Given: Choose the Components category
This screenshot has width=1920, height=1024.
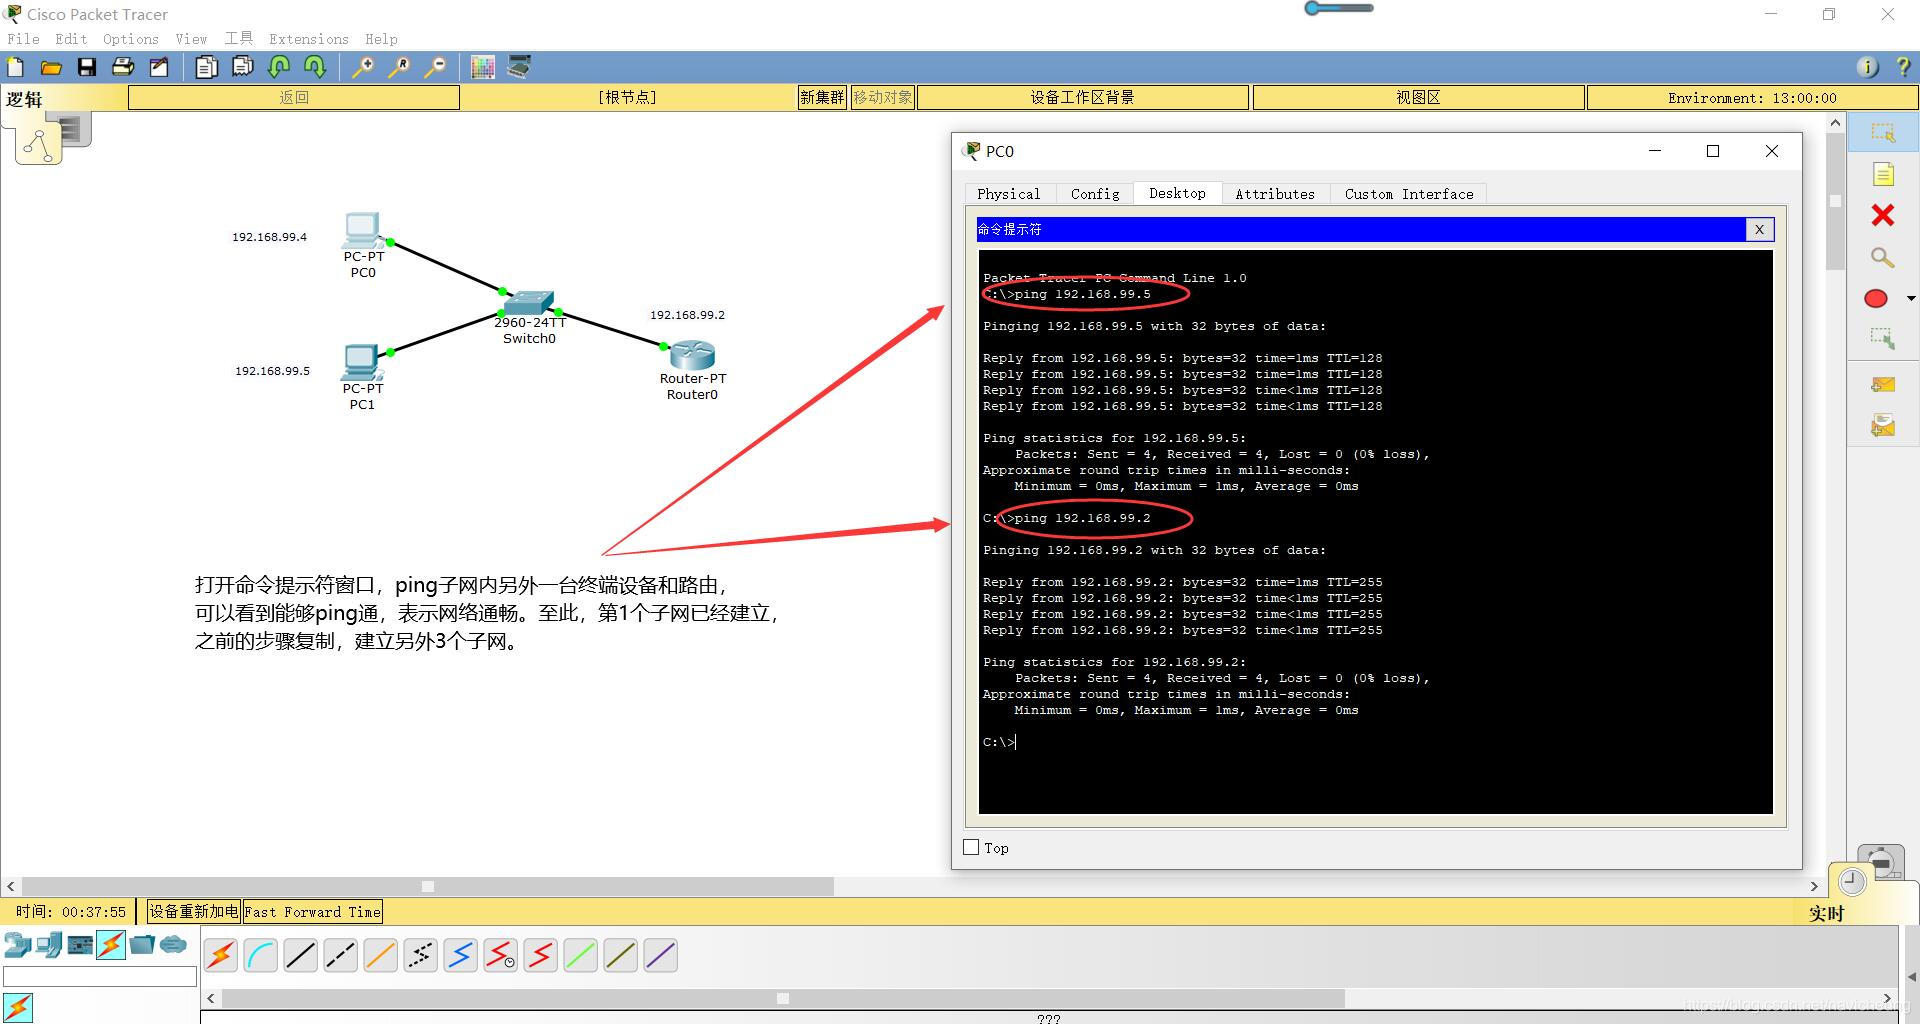Looking at the screenshot, I should tap(80, 944).
